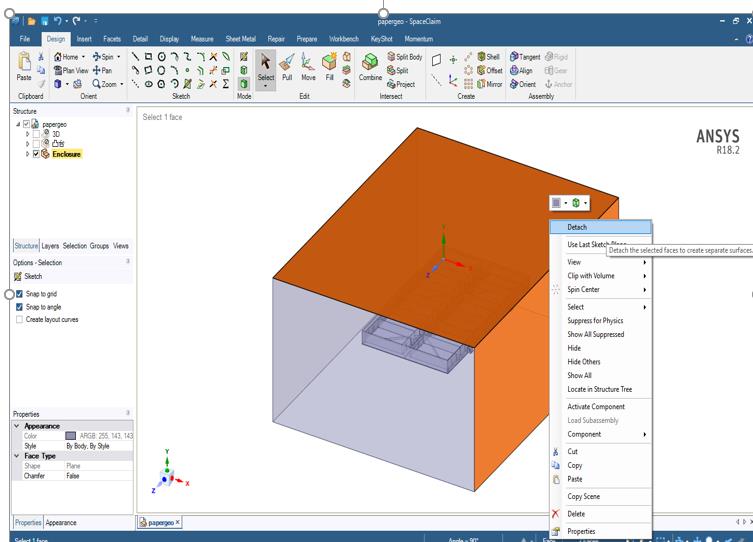Viewport: 753px width, 542px height.
Task: Open the View submenu arrow
Action: tap(644, 262)
